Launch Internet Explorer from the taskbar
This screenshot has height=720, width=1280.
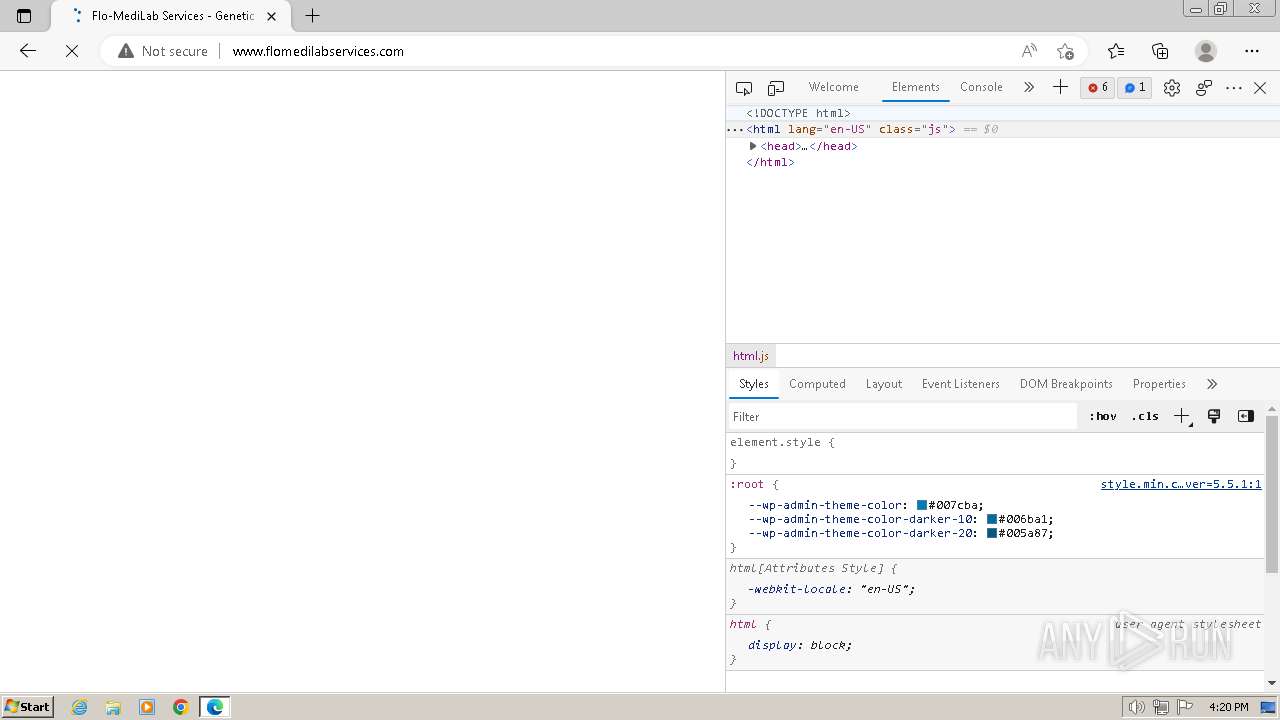click(80, 707)
